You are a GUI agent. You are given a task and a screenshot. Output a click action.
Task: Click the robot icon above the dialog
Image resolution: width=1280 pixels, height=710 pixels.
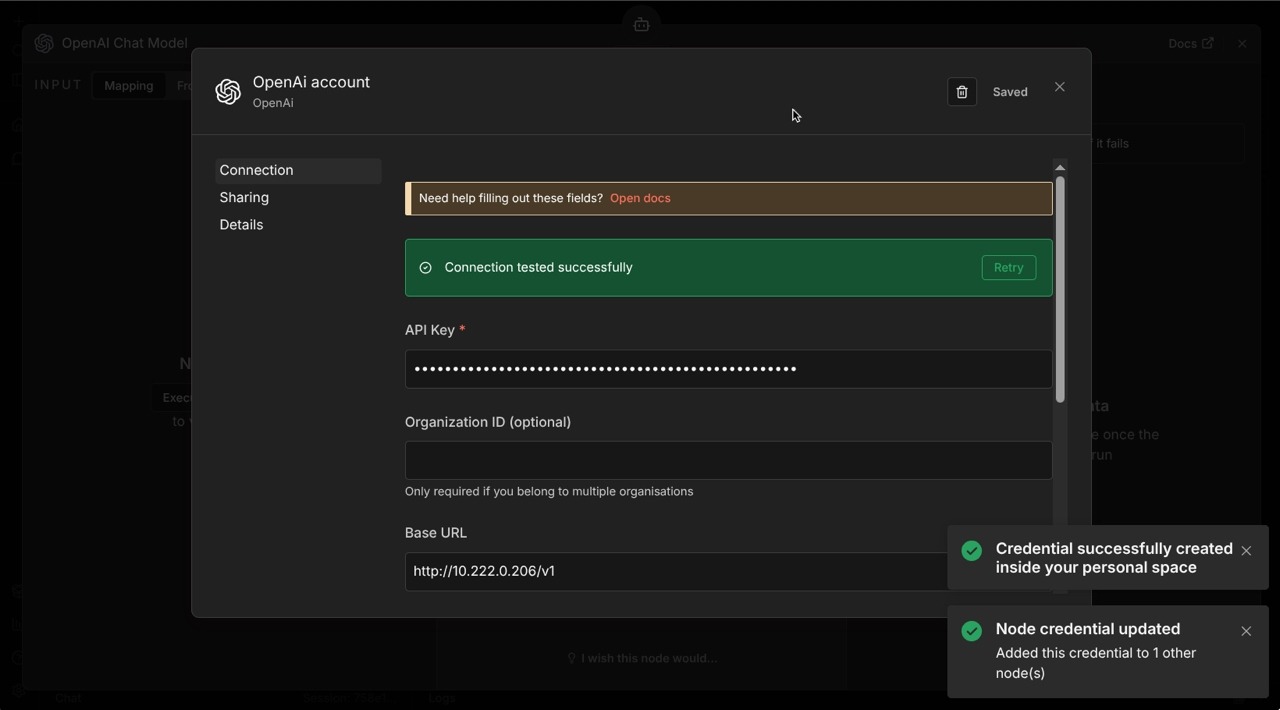[641, 24]
